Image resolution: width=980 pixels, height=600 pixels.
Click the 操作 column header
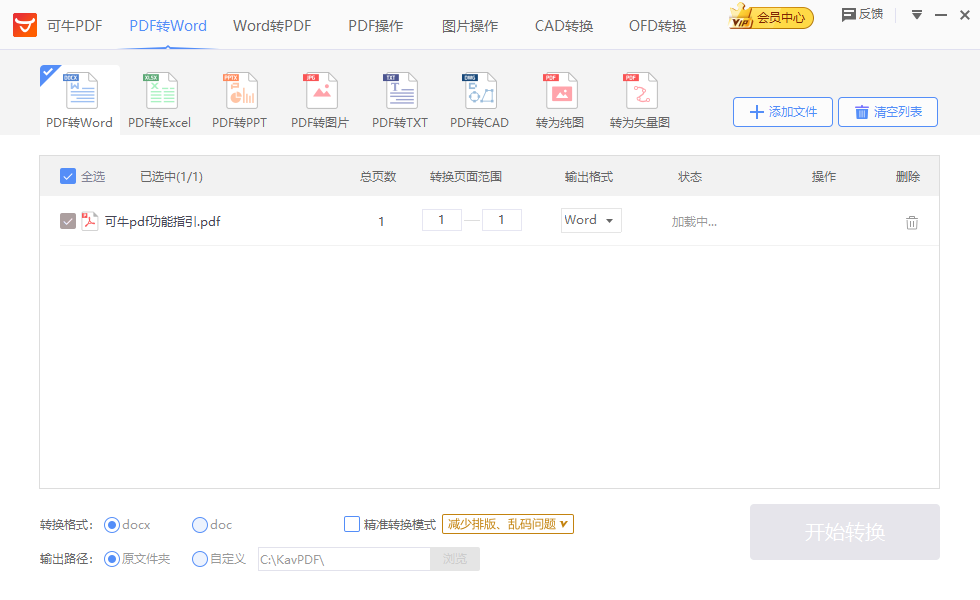pos(824,177)
